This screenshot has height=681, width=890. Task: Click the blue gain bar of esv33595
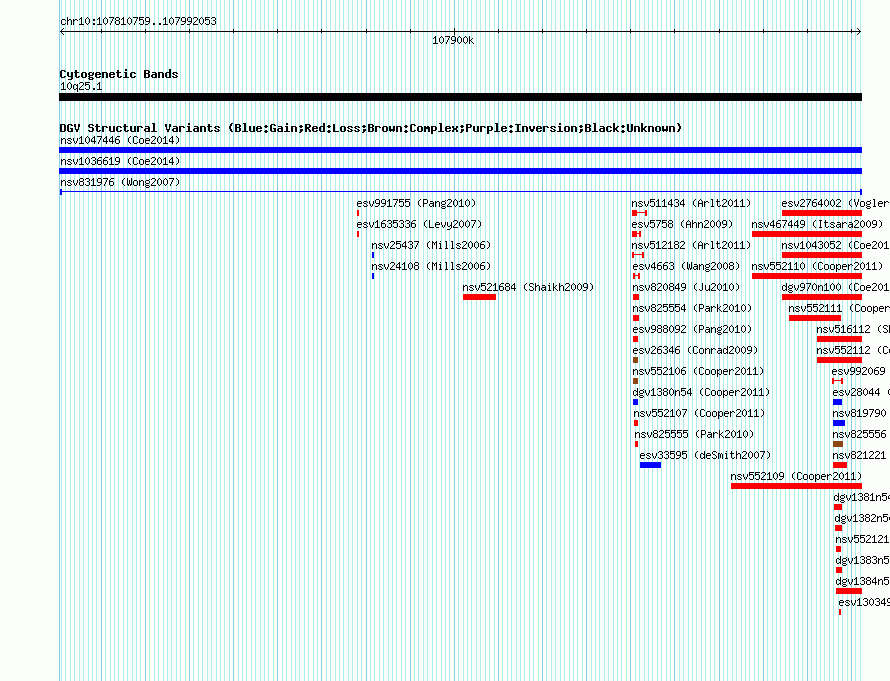pos(650,465)
